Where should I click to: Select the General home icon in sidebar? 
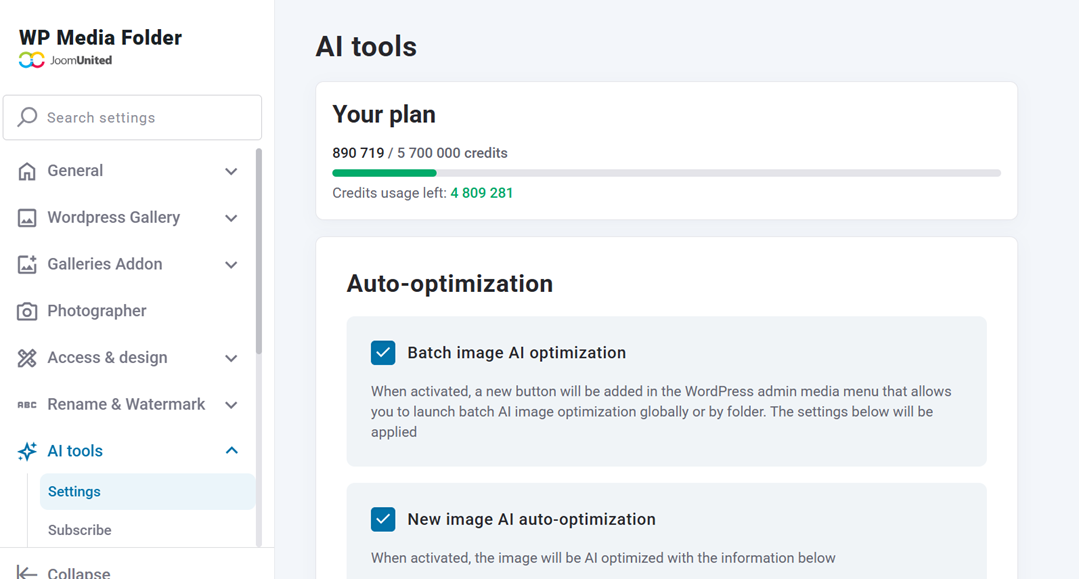[27, 170]
